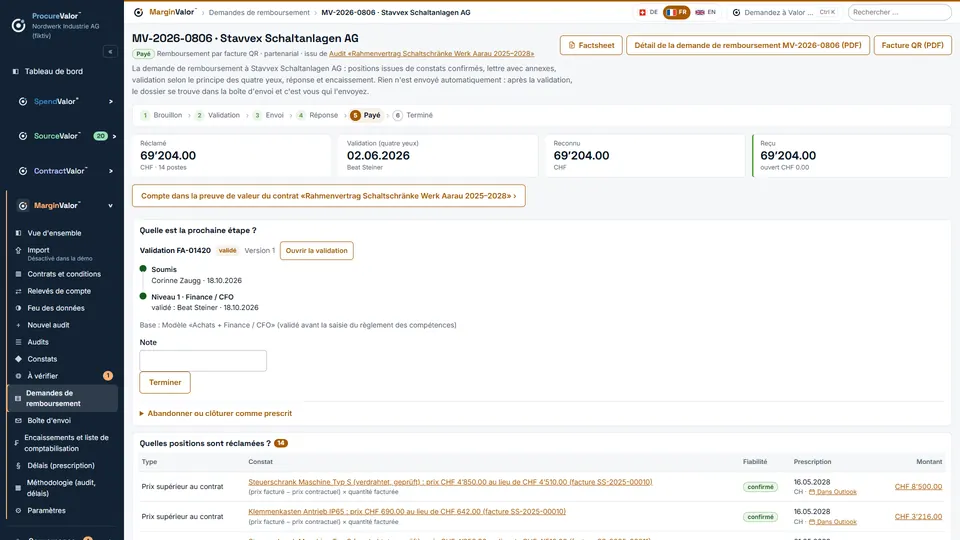The image size is (960, 540).
Task: Collapse the MarginValor section chevron
Action: [111, 206]
